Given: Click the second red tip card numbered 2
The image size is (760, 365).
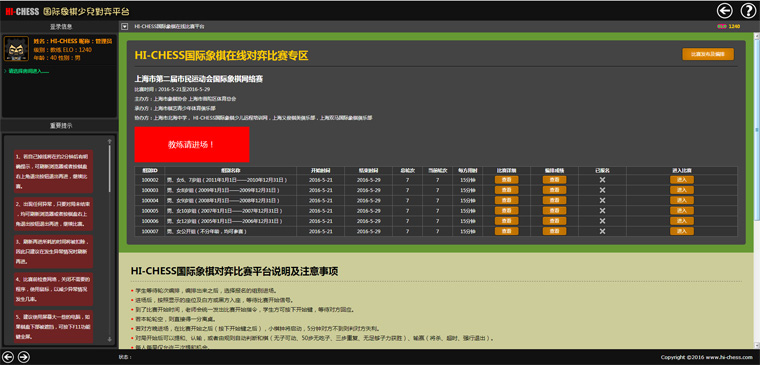Looking at the screenshot, I should pyautogui.click(x=53, y=214).
